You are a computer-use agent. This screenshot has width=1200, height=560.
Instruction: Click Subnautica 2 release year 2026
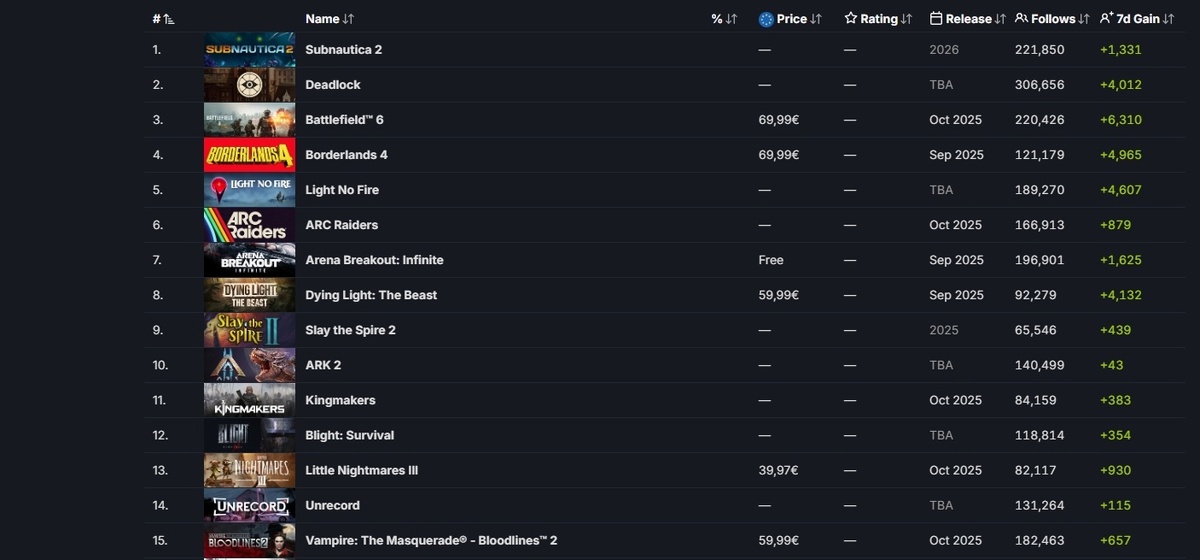coord(943,49)
